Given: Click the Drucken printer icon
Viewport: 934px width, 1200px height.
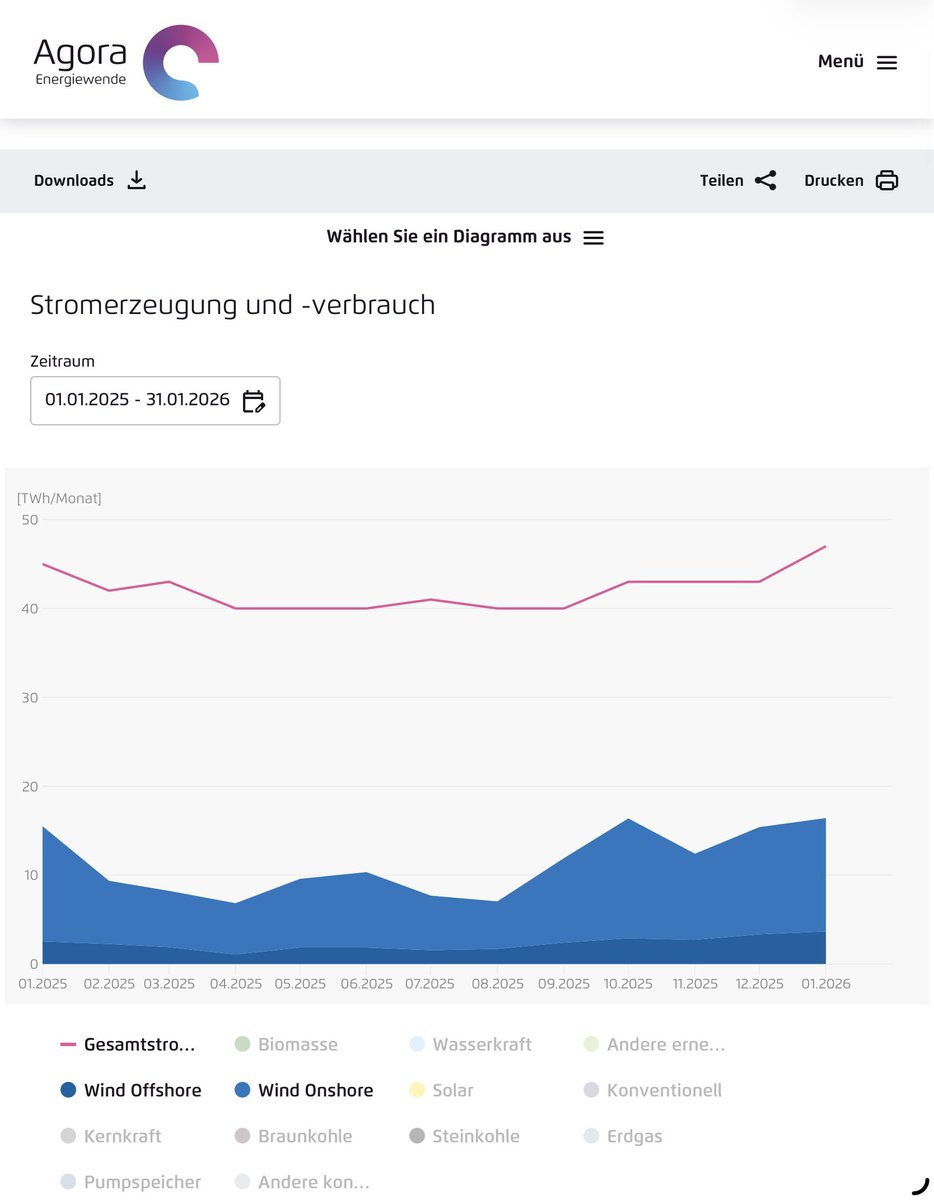Looking at the screenshot, I should pyautogui.click(x=887, y=181).
